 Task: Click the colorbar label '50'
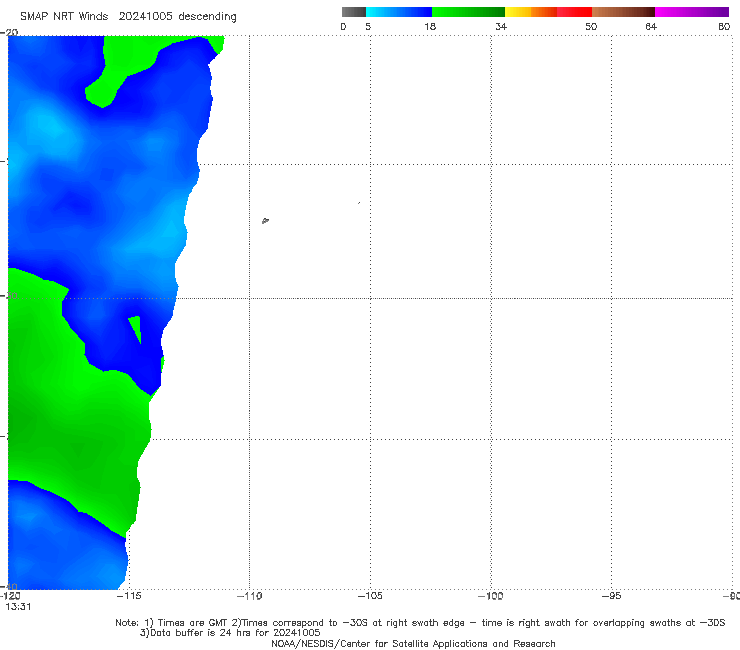tap(591, 27)
